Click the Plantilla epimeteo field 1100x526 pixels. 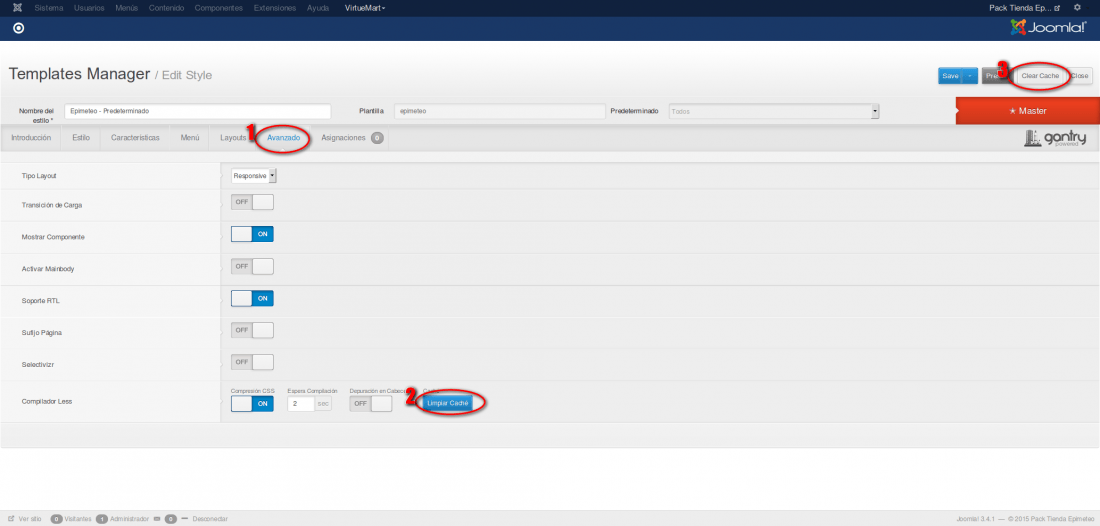[x=499, y=112]
